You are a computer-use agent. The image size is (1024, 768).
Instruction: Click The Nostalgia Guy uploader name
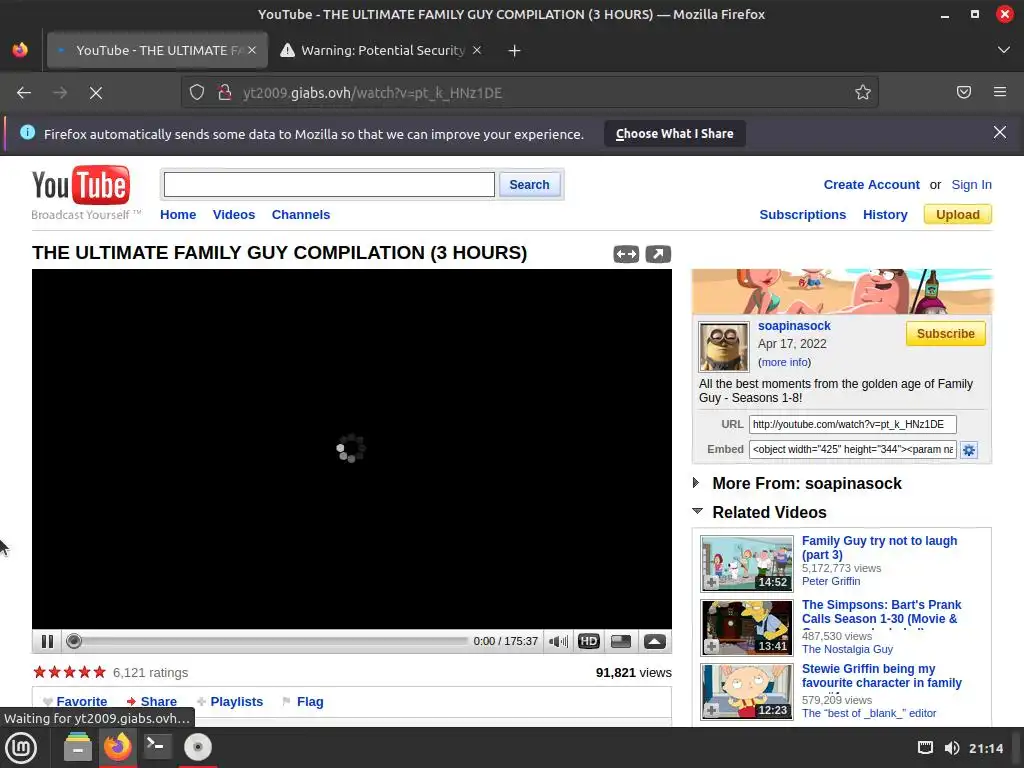847,649
